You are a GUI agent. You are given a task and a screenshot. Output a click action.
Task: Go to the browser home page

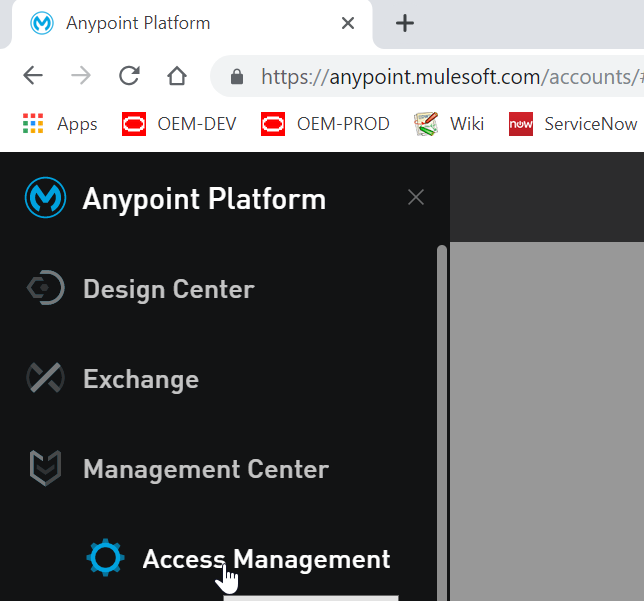[177, 76]
